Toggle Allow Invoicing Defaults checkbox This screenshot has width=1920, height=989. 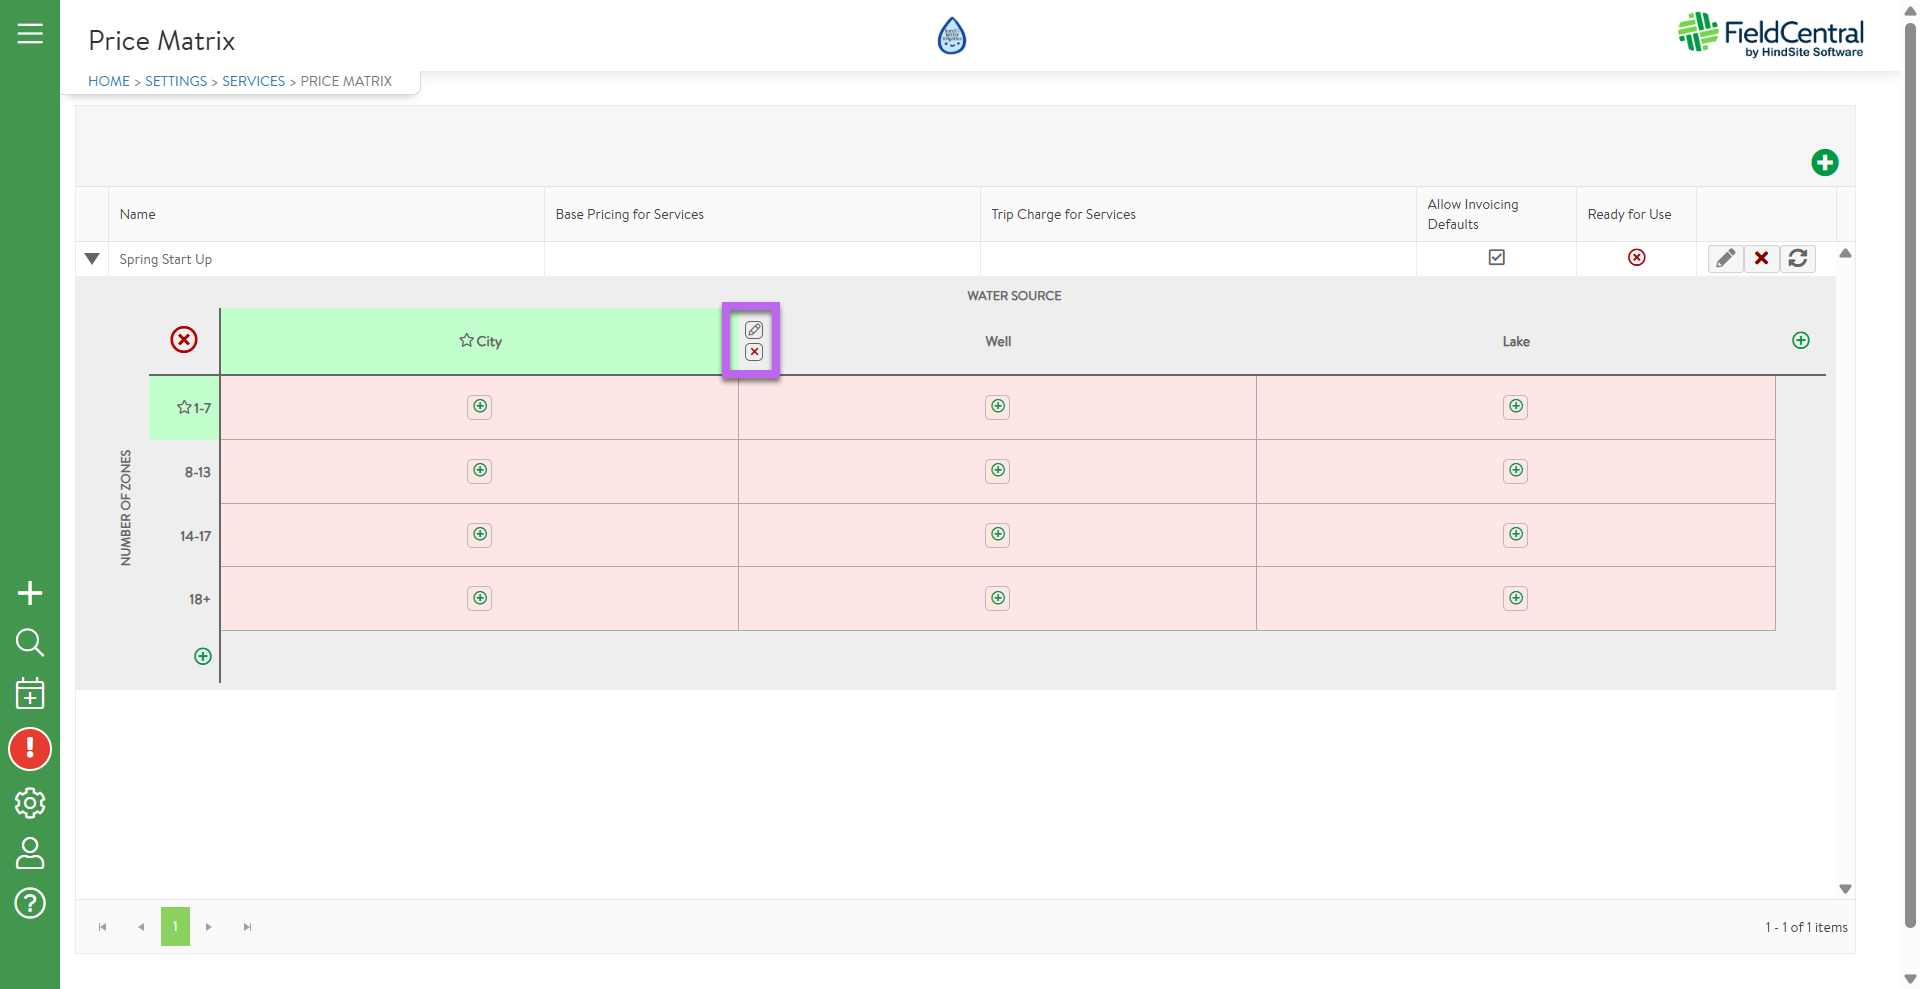pyautogui.click(x=1496, y=258)
